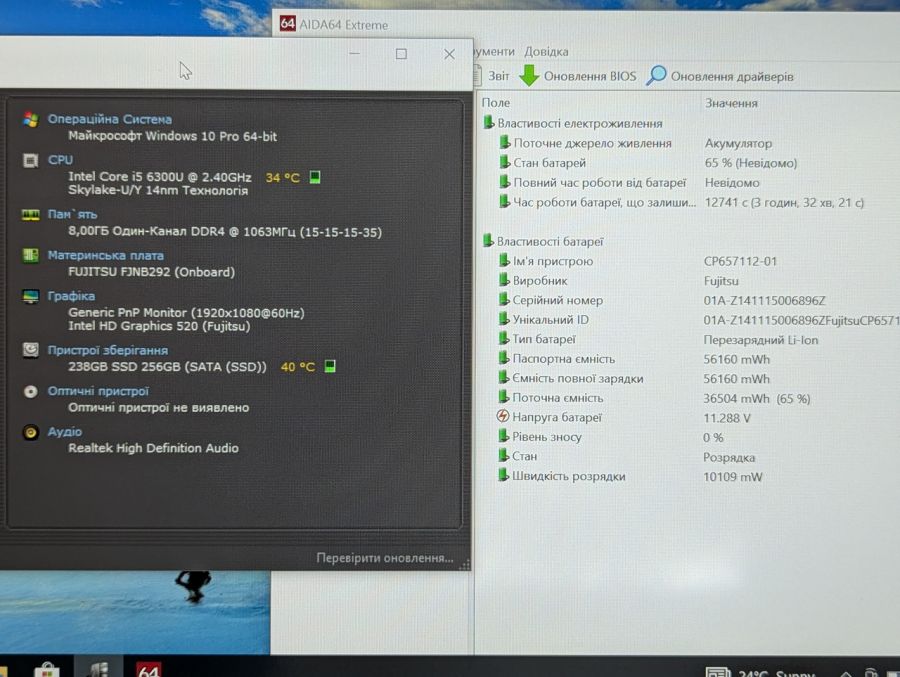Open Оновлення драйверів toolbar label

click(x=732, y=76)
